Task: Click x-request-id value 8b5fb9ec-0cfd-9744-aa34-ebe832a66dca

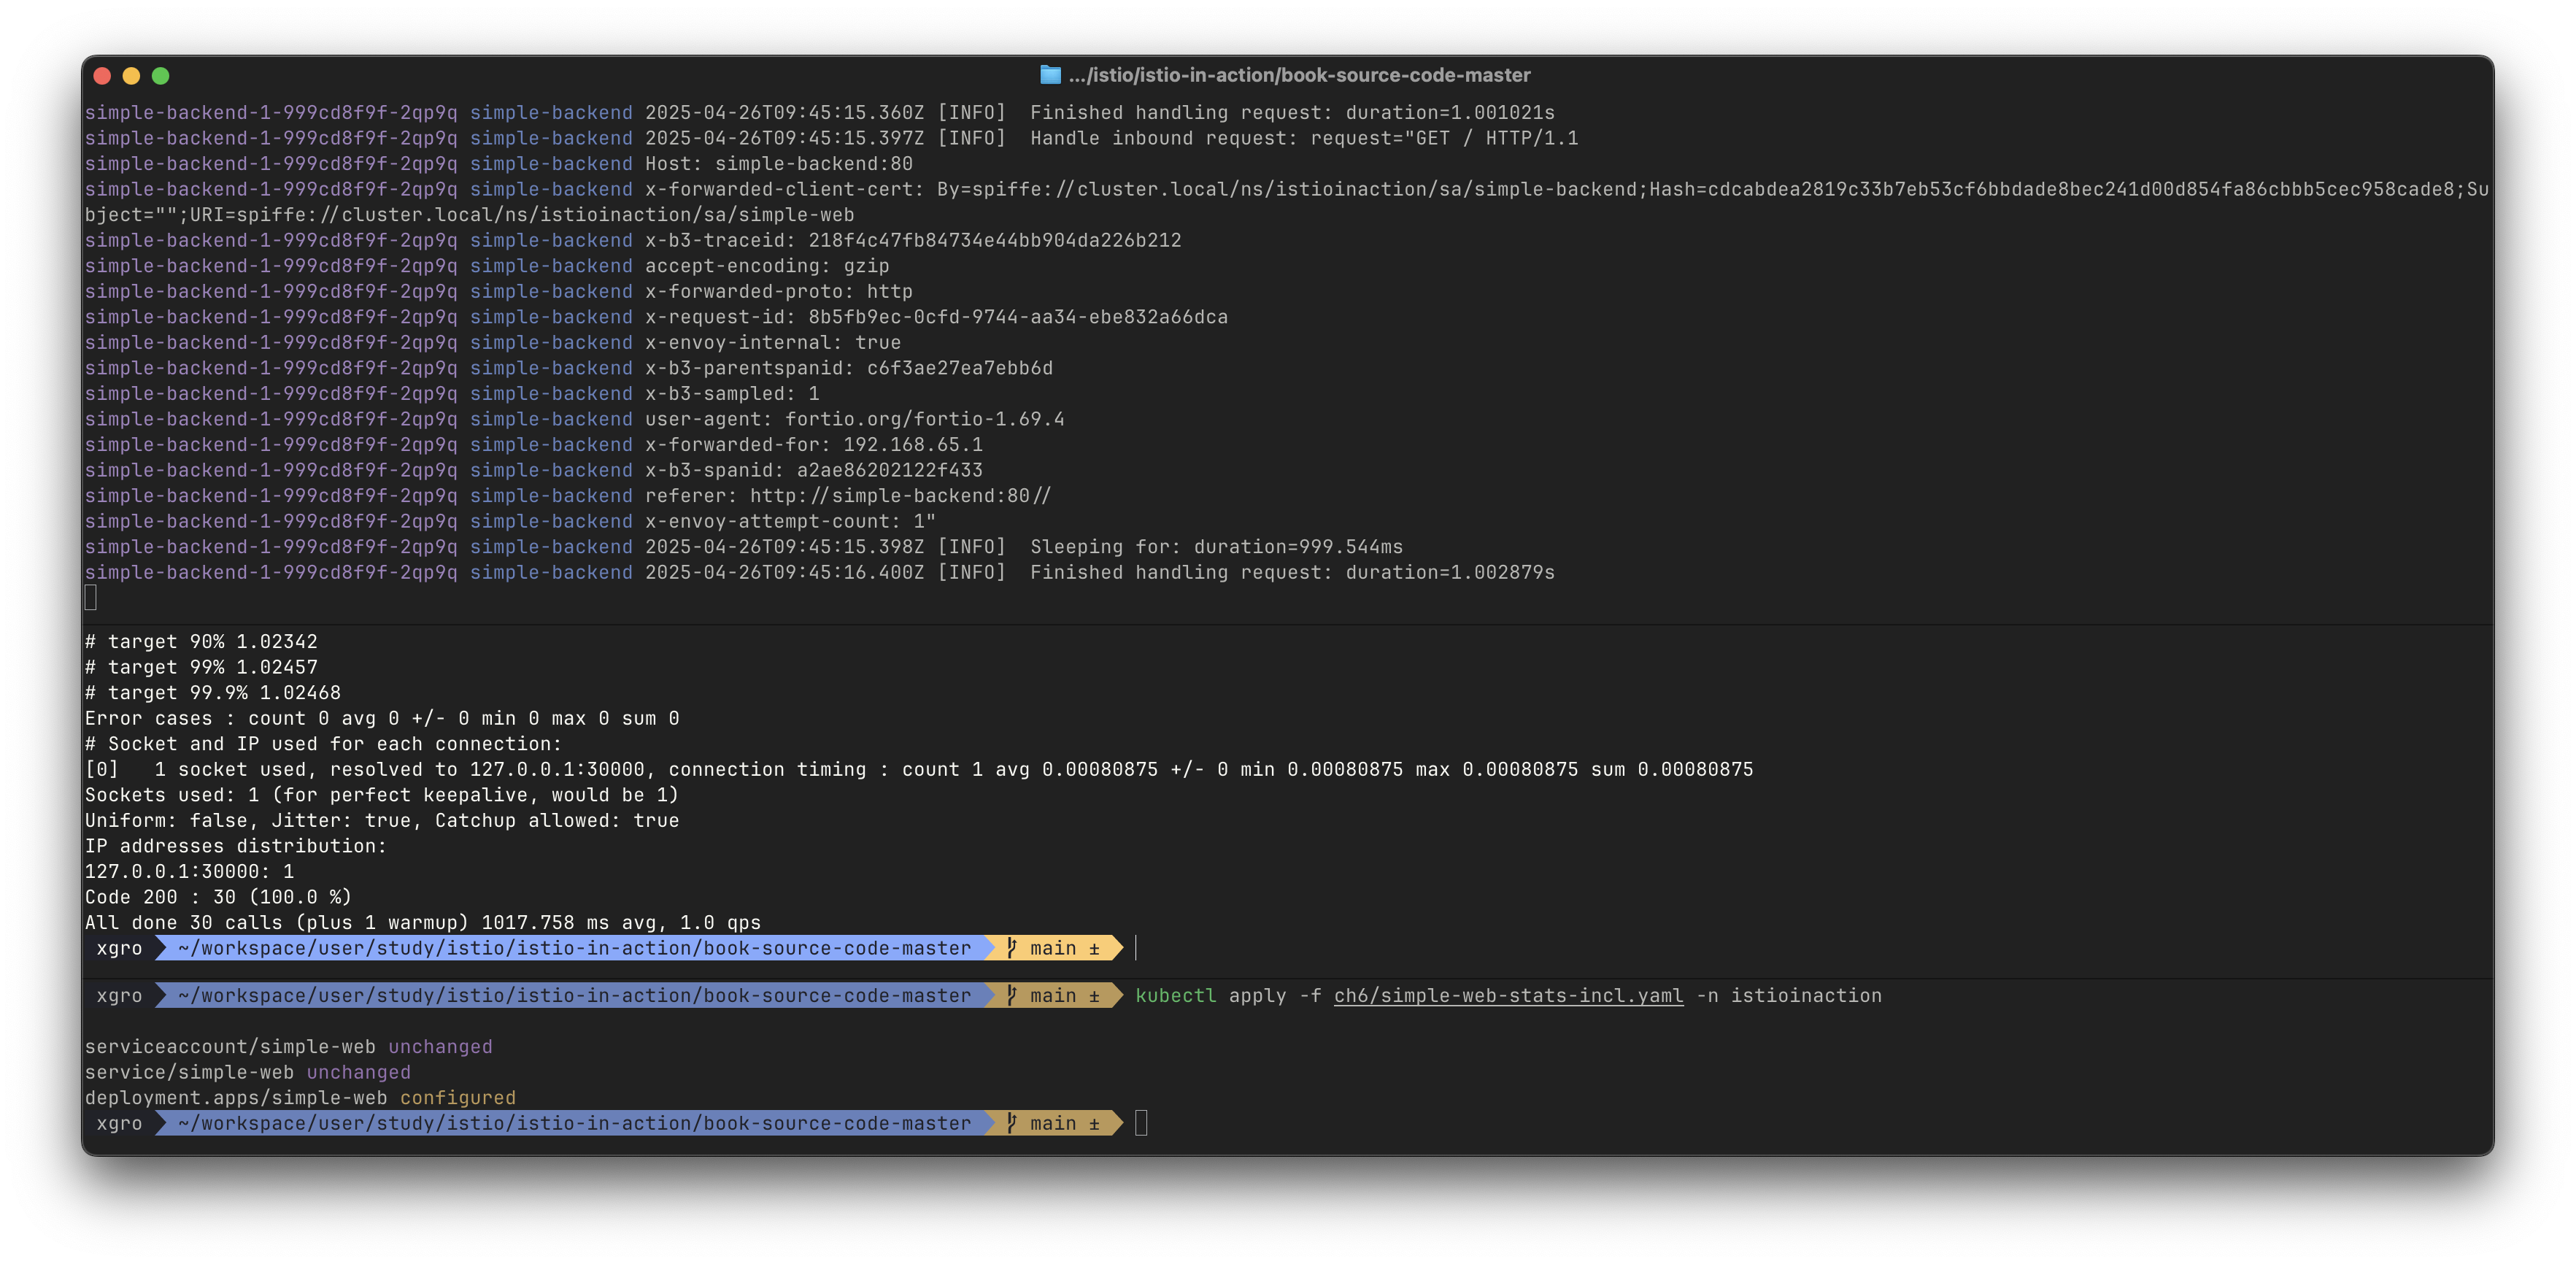Action: pyautogui.click(x=1018, y=317)
